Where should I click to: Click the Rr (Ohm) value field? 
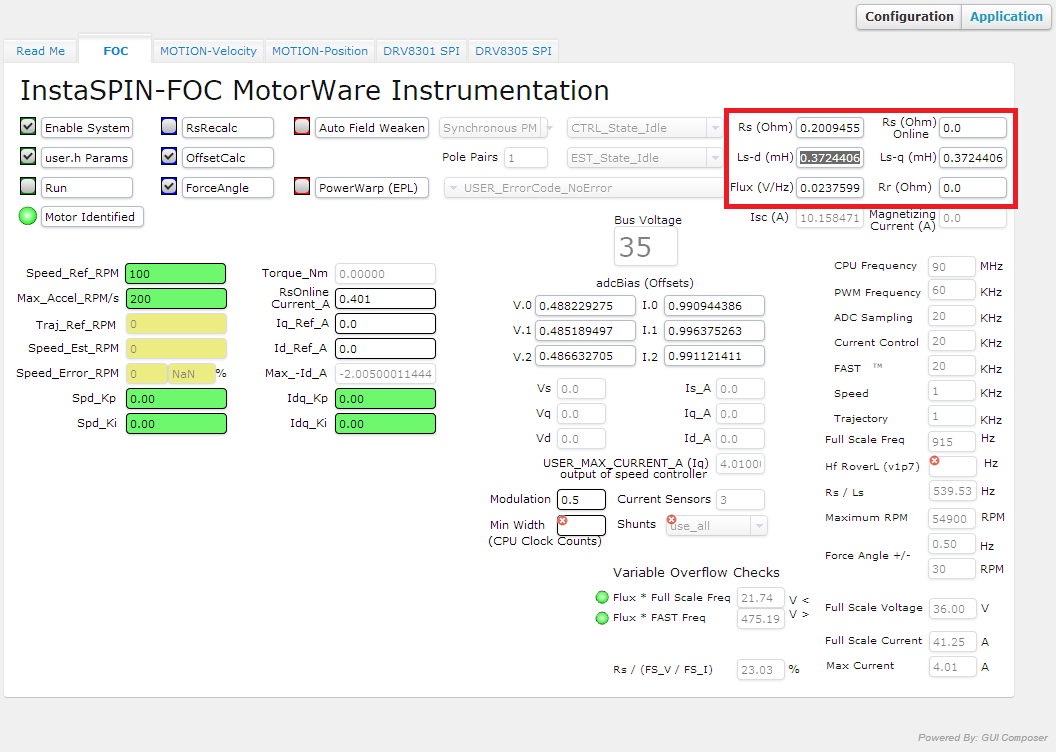tap(972, 188)
